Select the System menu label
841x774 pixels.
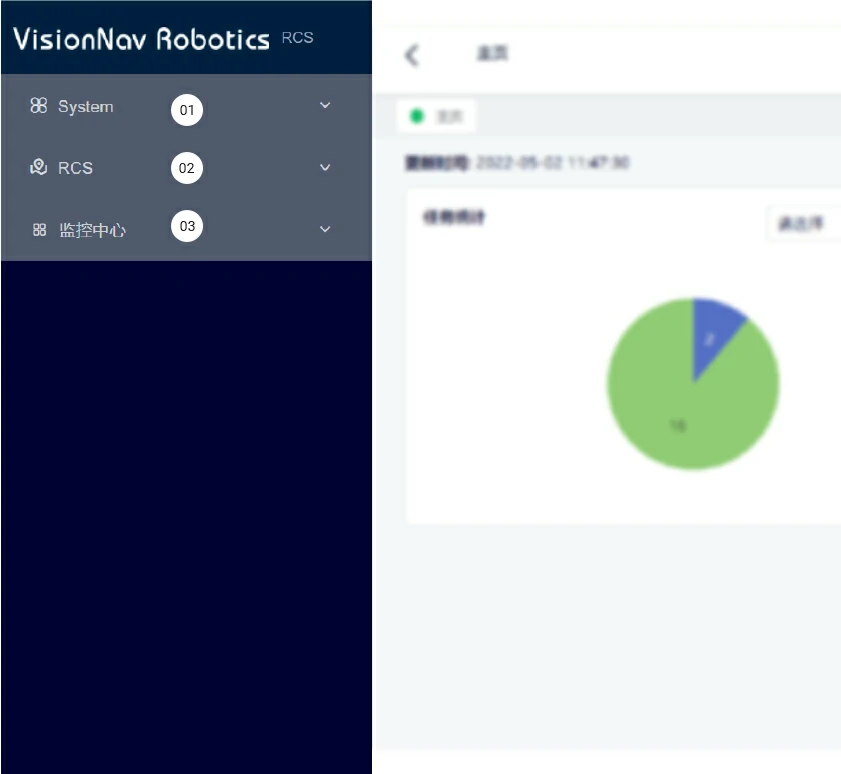click(x=85, y=106)
